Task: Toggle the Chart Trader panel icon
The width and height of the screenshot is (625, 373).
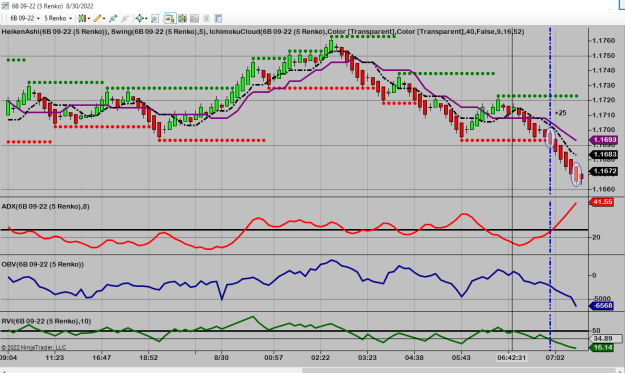Action: pos(170,18)
